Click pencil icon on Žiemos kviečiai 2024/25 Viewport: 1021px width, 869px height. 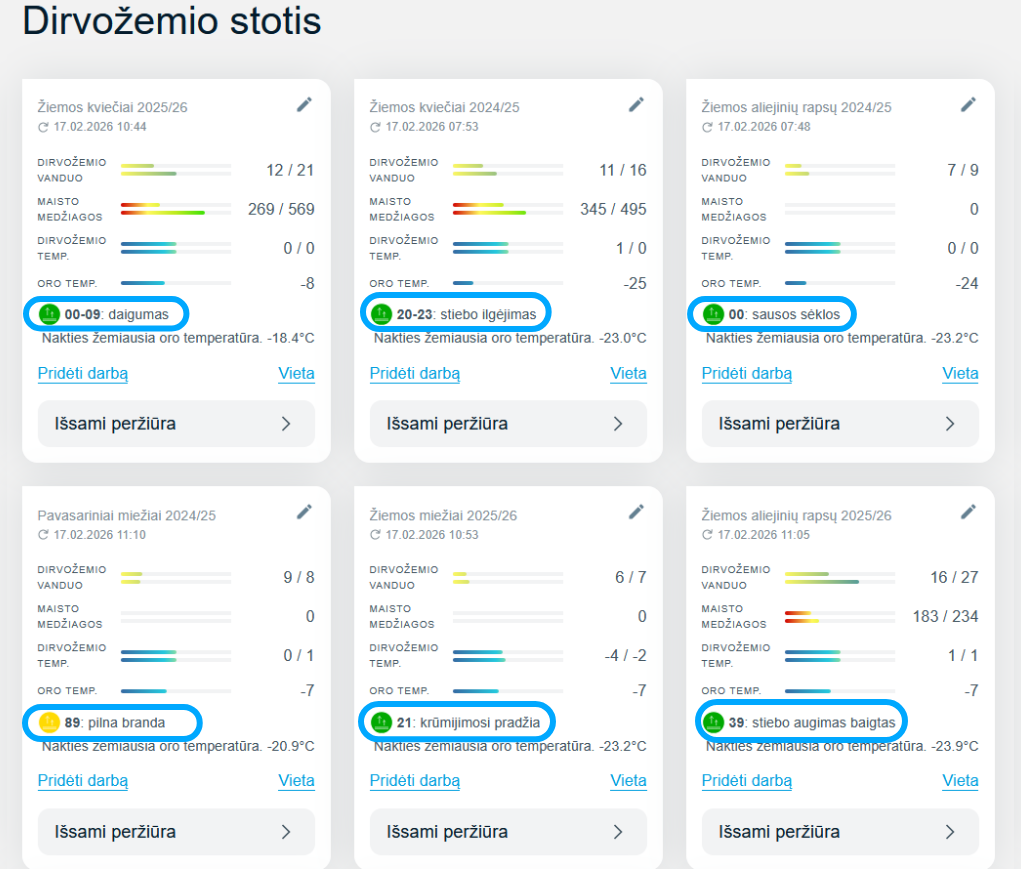click(x=636, y=104)
